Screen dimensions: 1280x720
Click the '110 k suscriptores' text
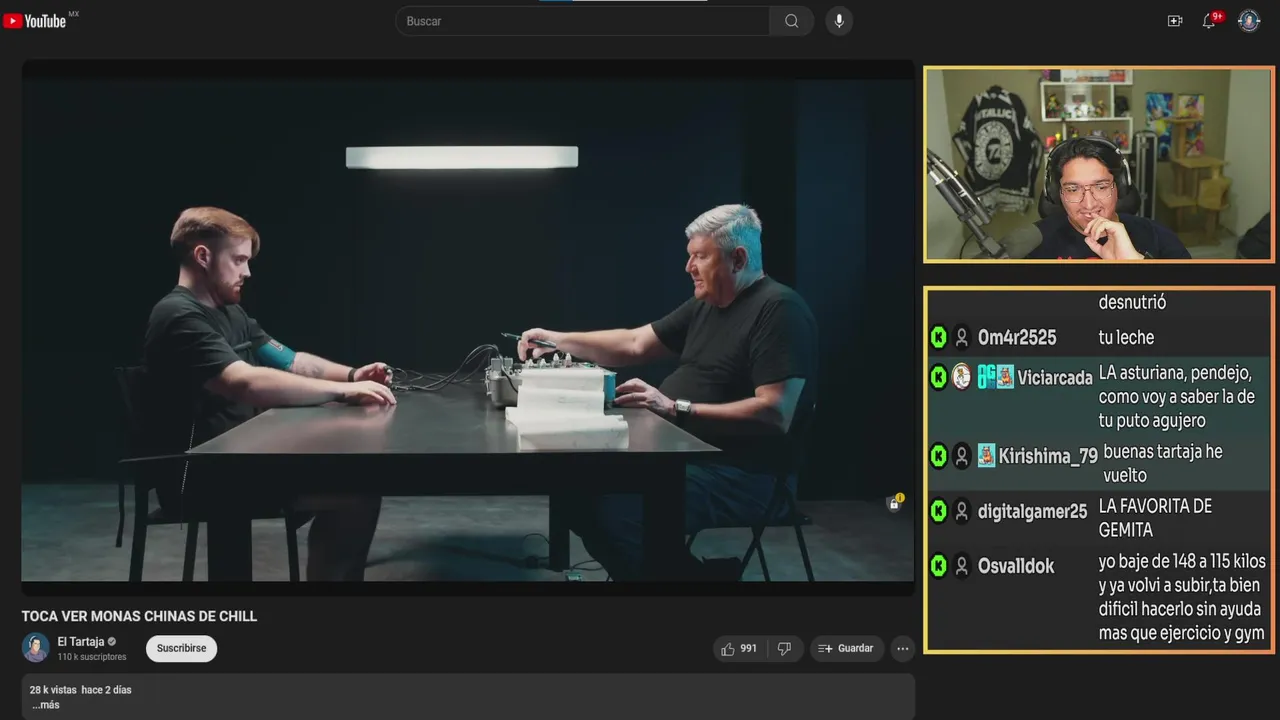point(92,657)
